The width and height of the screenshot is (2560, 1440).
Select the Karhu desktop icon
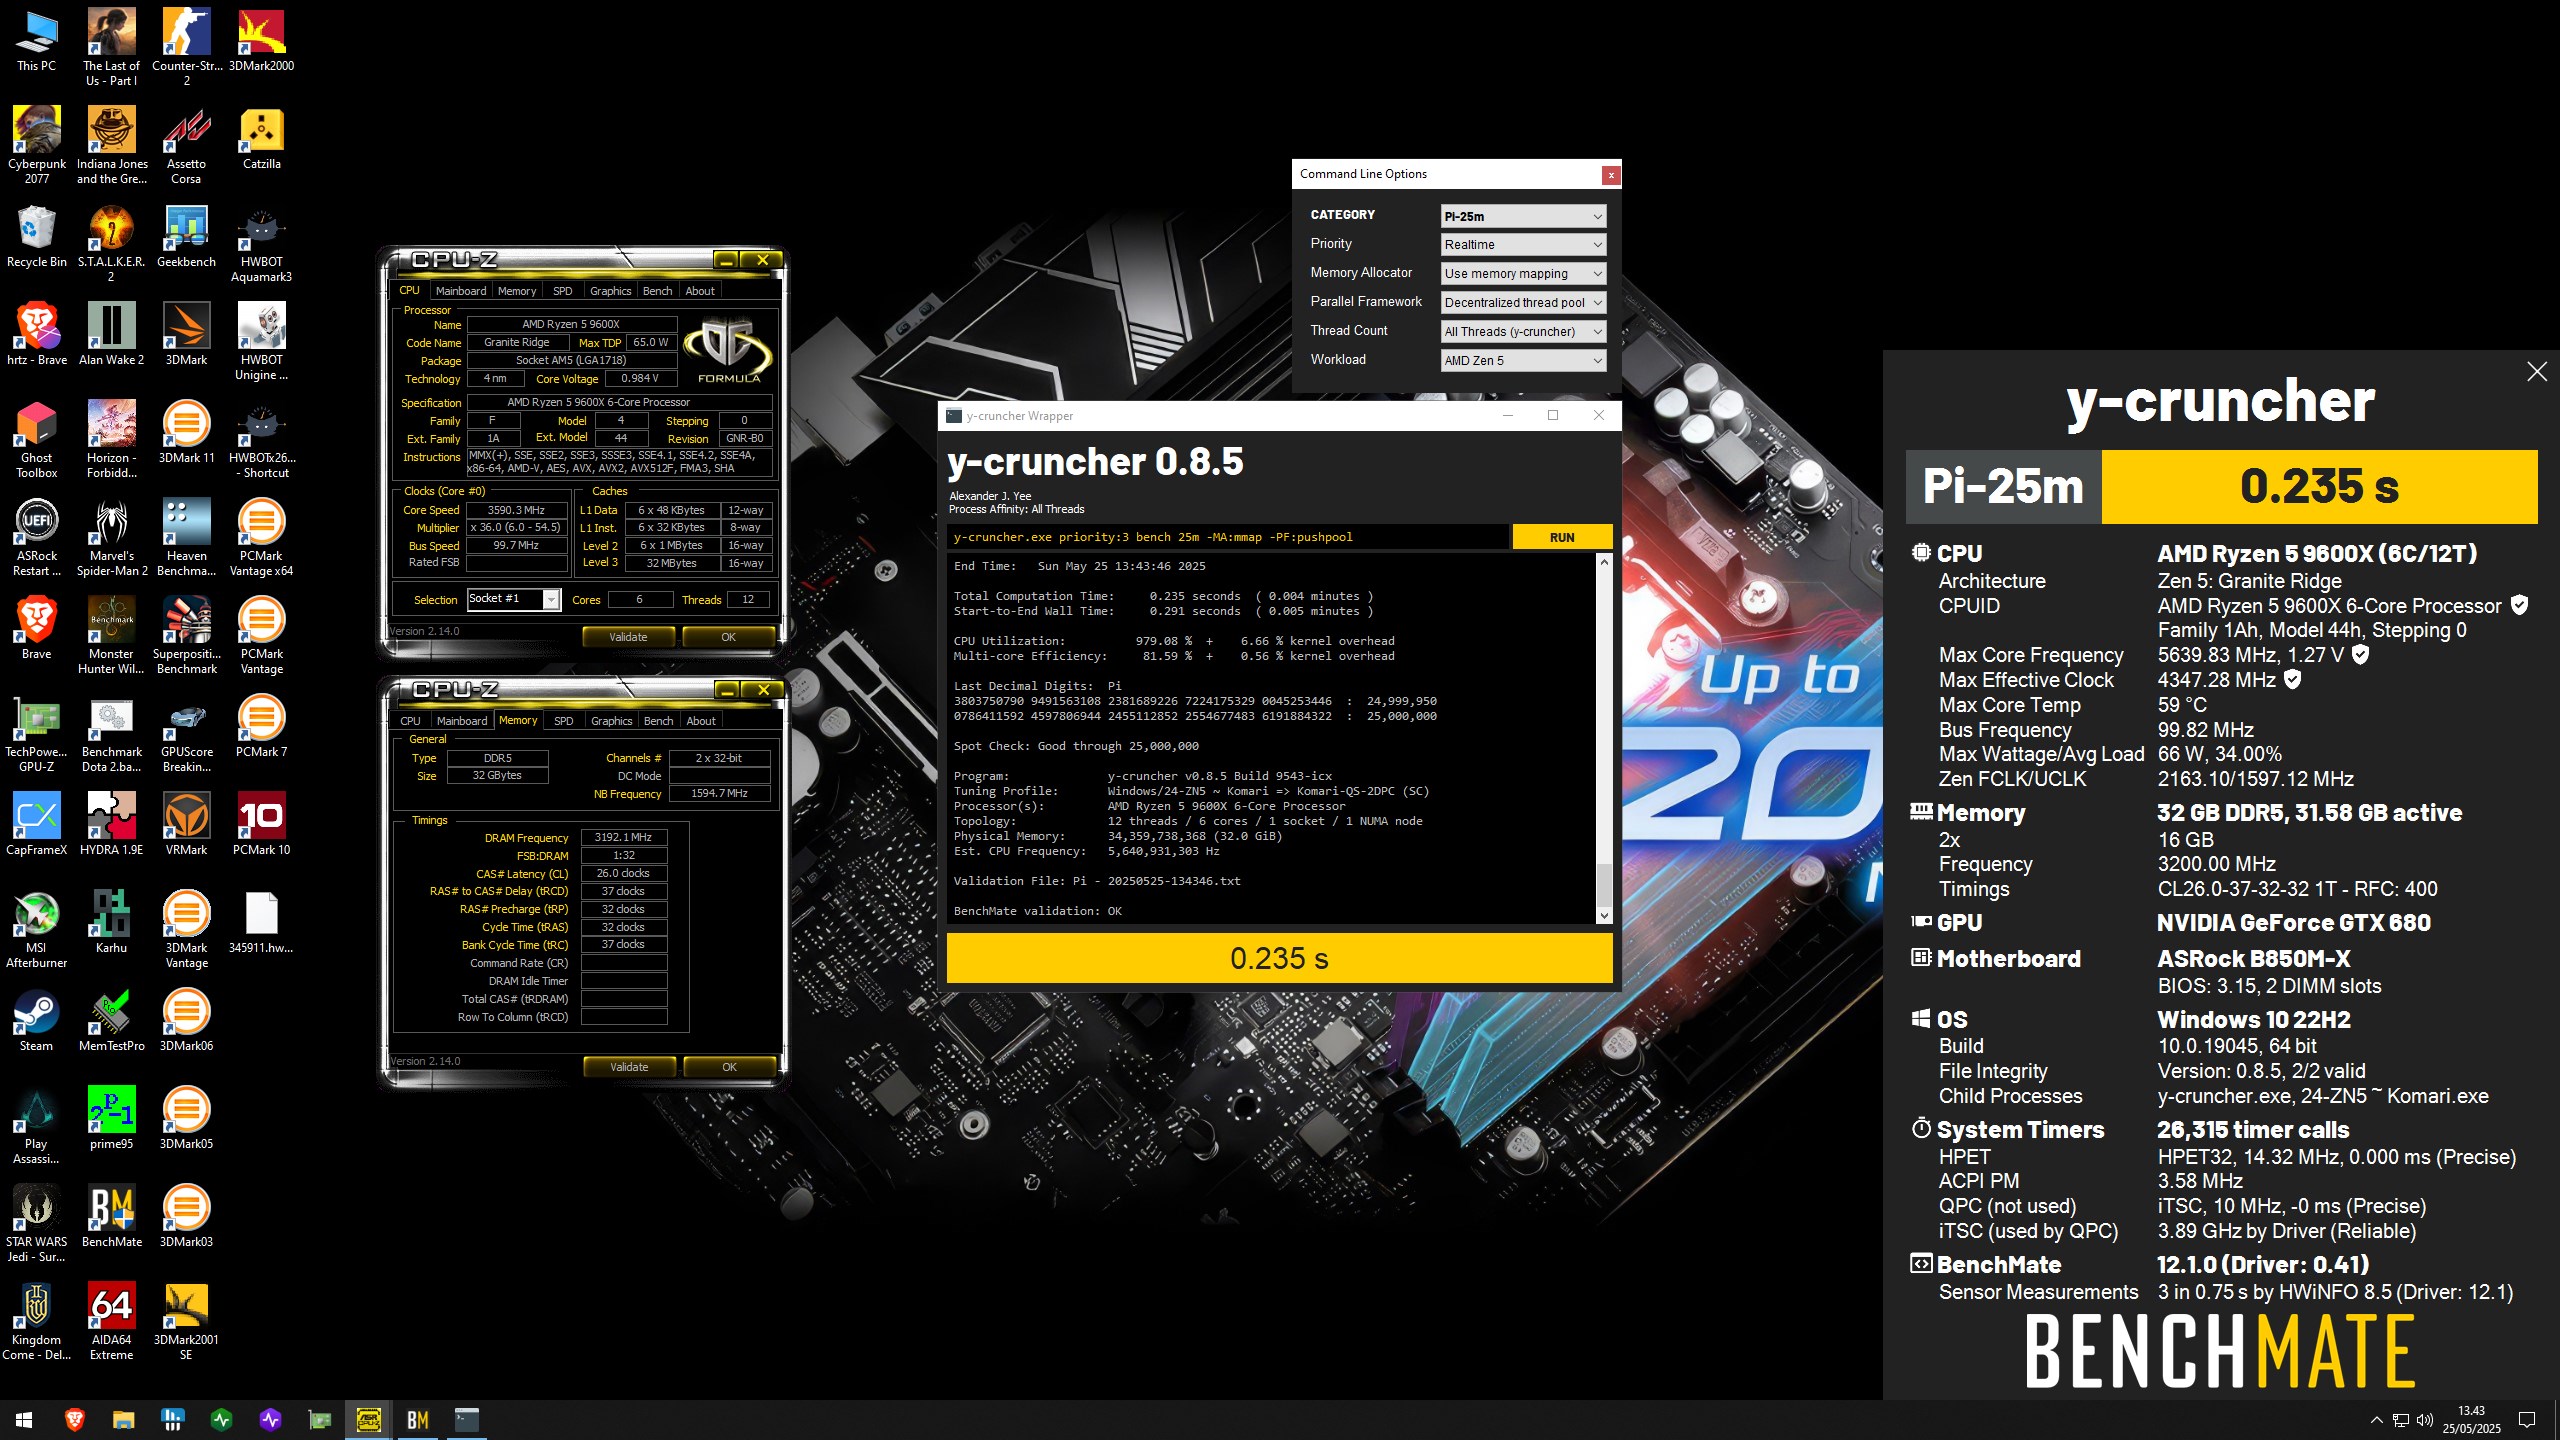pos(111,924)
